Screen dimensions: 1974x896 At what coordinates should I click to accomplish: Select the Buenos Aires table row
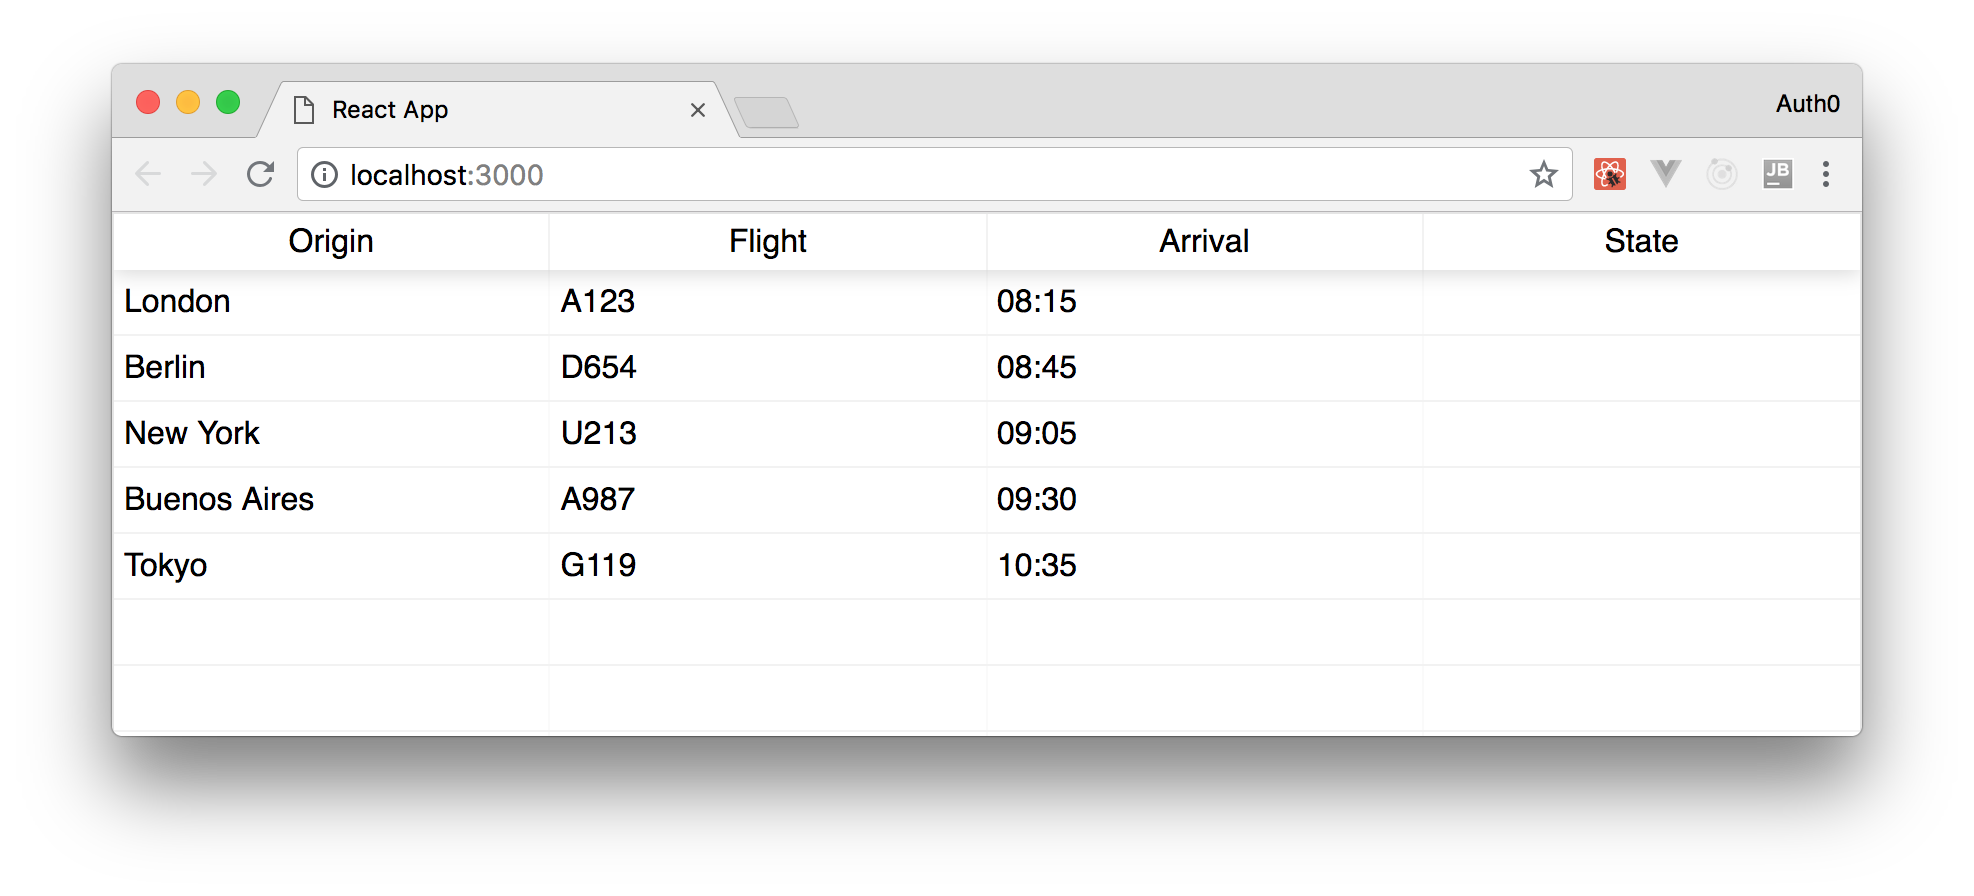point(987,499)
